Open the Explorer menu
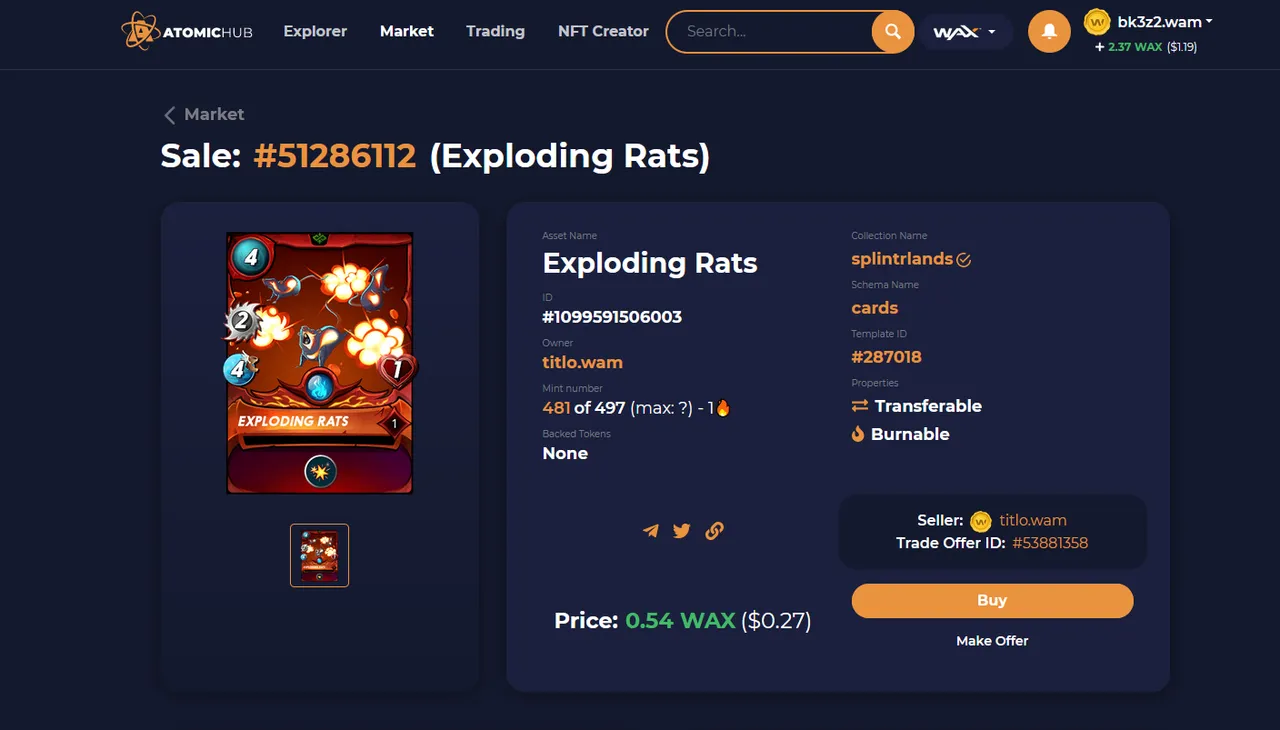 pos(315,31)
